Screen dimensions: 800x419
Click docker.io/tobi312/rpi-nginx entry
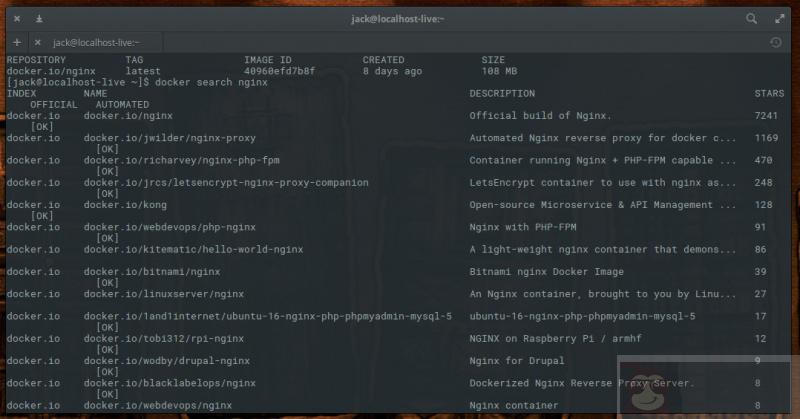click(x=164, y=339)
